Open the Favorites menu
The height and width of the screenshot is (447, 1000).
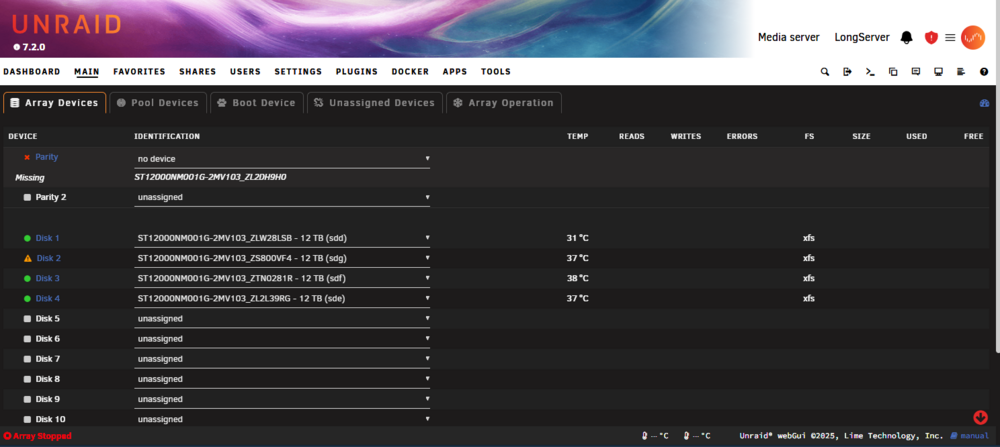(x=139, y=72)
